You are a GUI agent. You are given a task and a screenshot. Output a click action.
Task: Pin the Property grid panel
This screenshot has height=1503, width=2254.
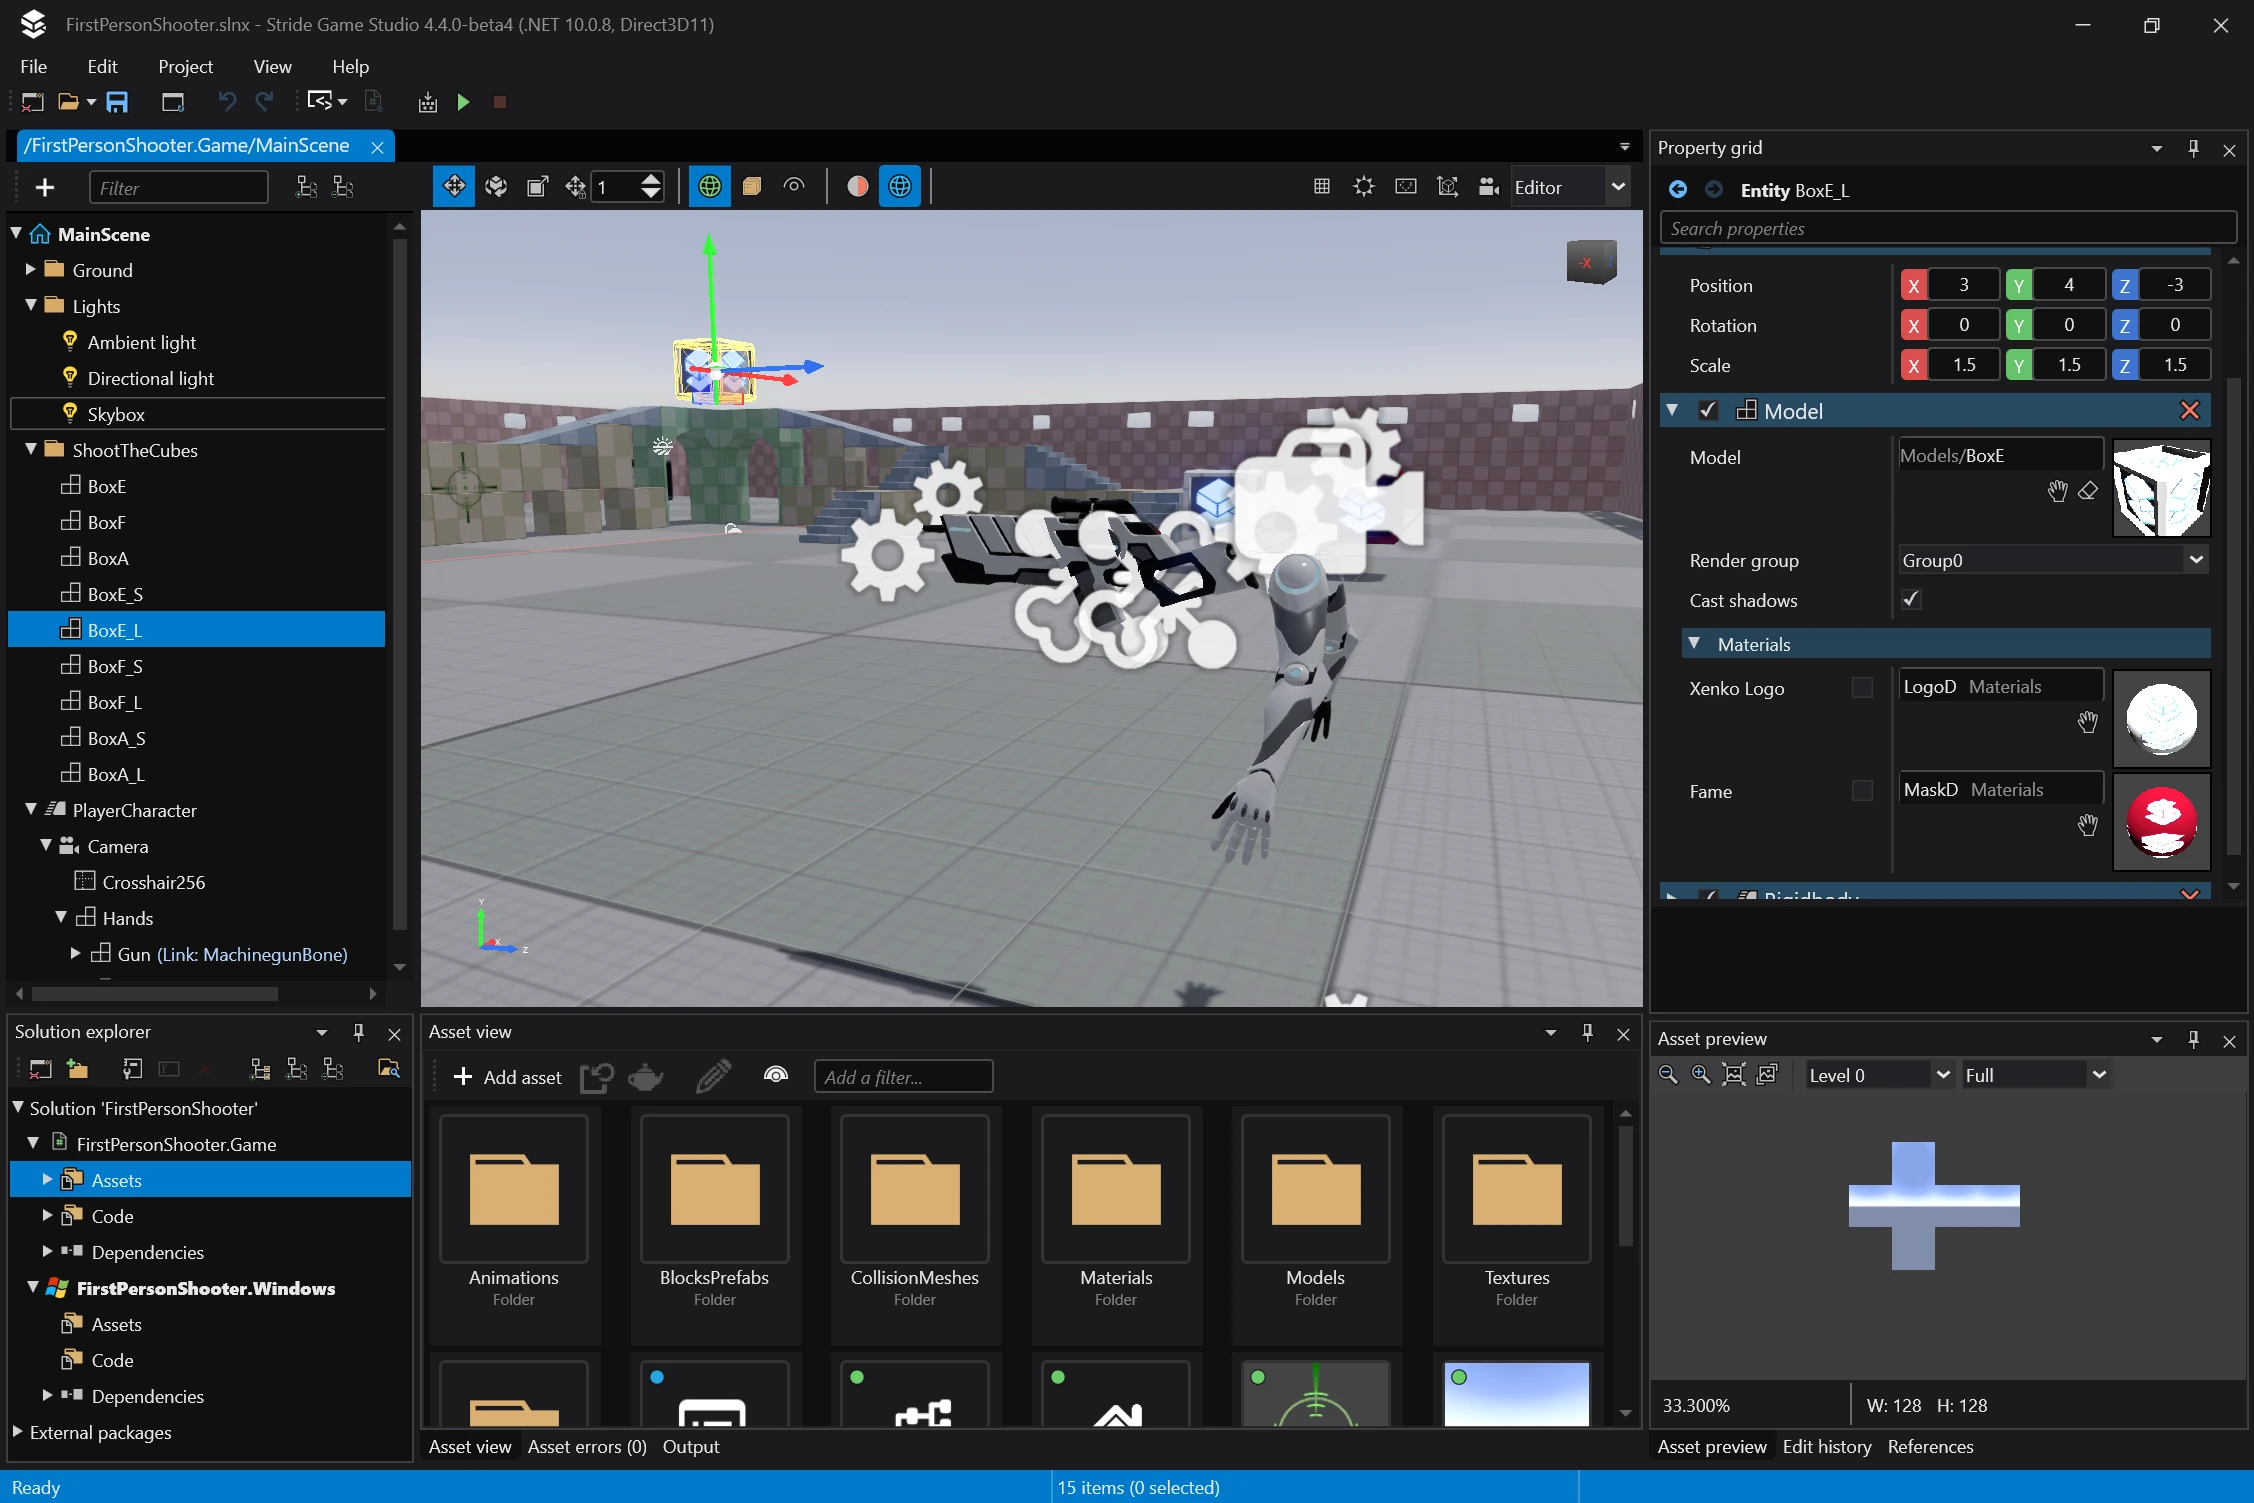click(x=2193, y=149)
